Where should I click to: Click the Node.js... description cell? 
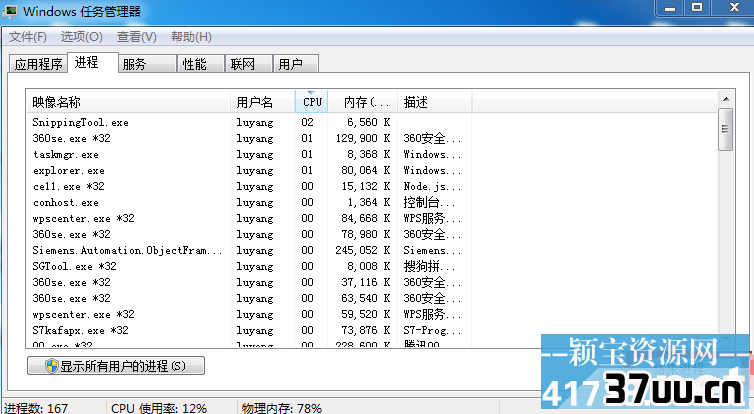(432, 187)
